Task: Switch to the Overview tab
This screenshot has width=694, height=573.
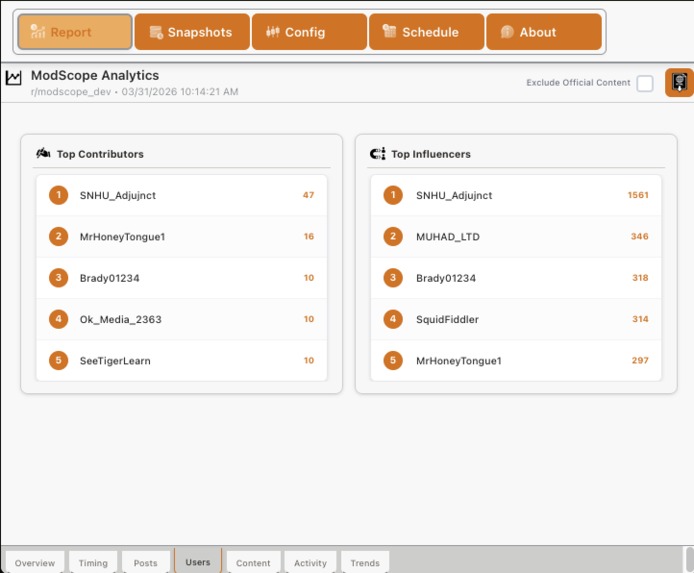Action: tap(35, 563)
